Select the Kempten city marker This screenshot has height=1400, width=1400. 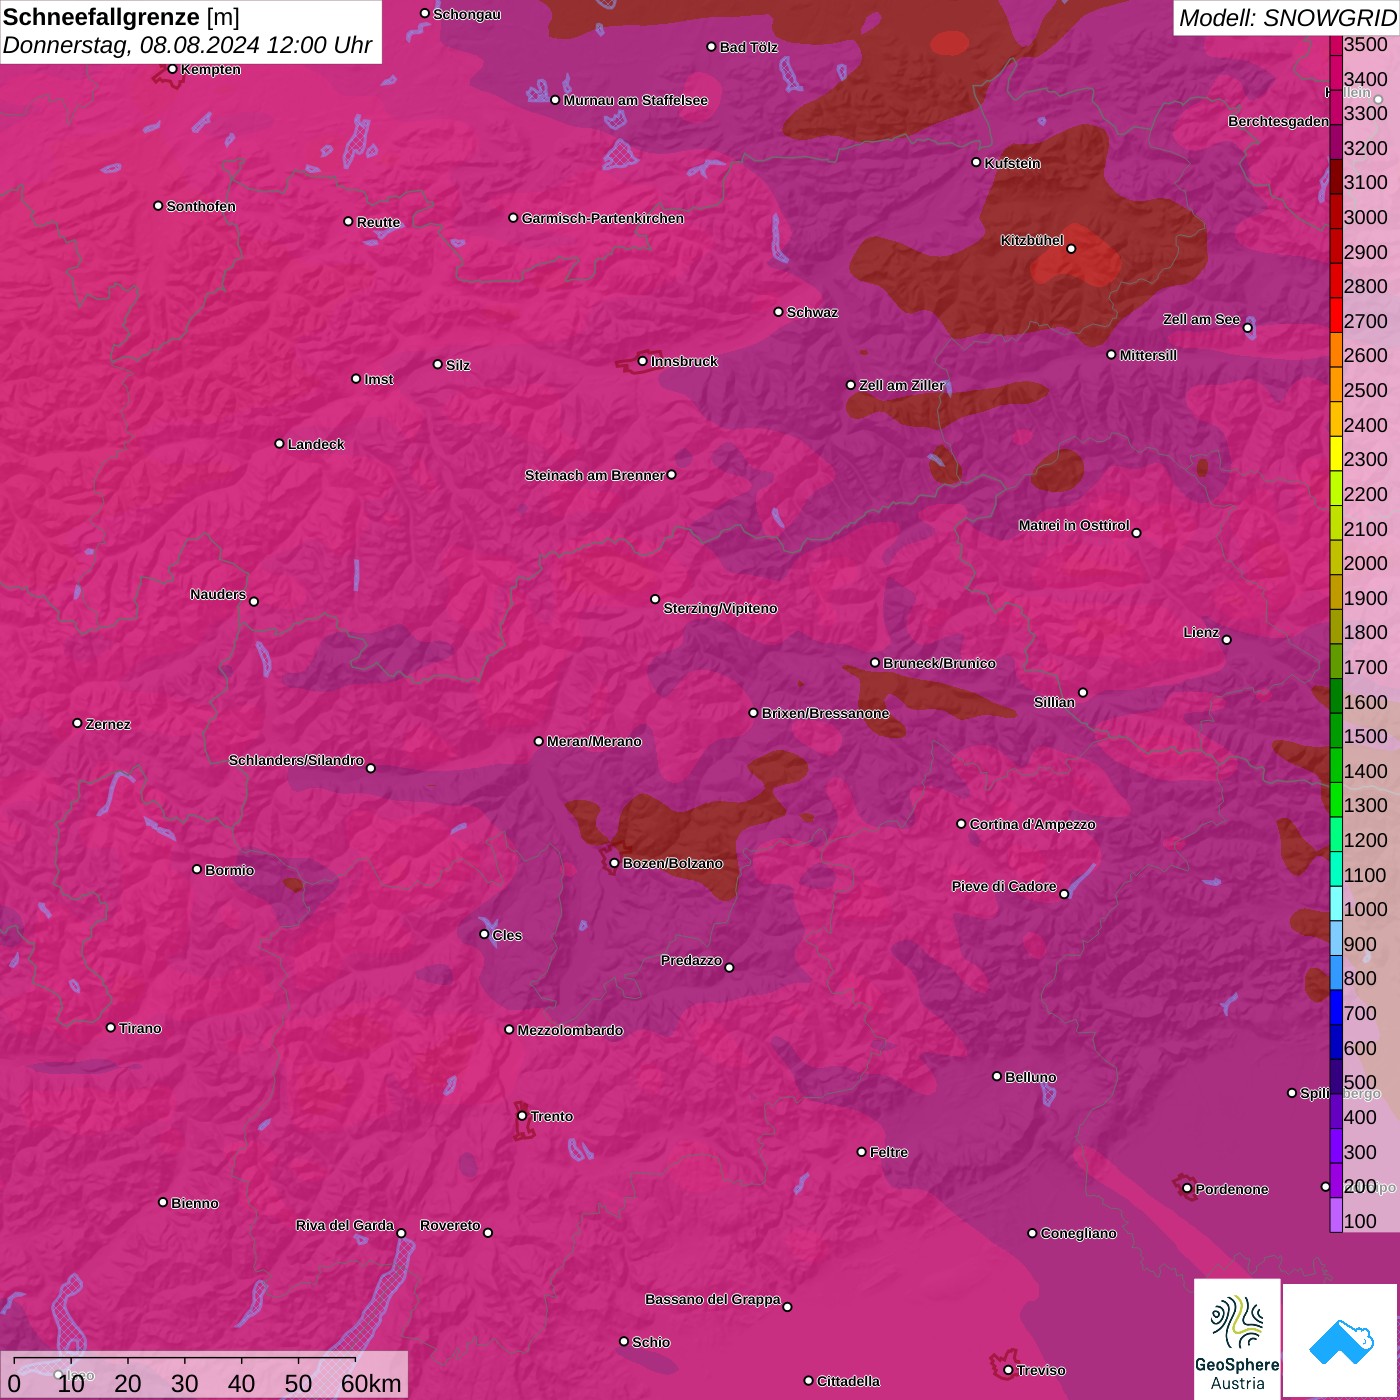tap(173, 69)
